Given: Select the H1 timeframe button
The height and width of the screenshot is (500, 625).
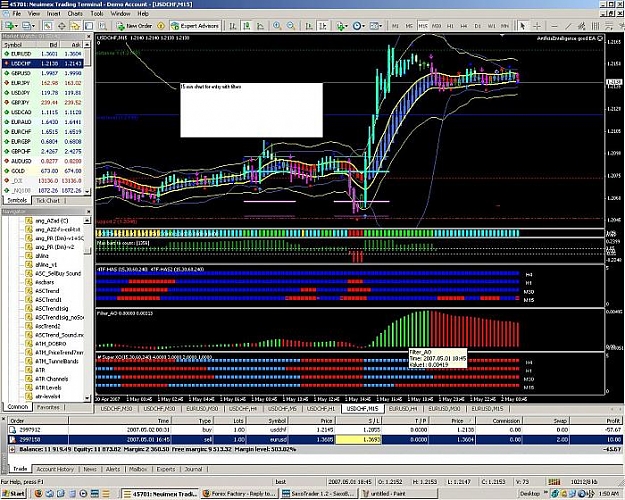Looking at the screenshot, I should coord(450,26).
